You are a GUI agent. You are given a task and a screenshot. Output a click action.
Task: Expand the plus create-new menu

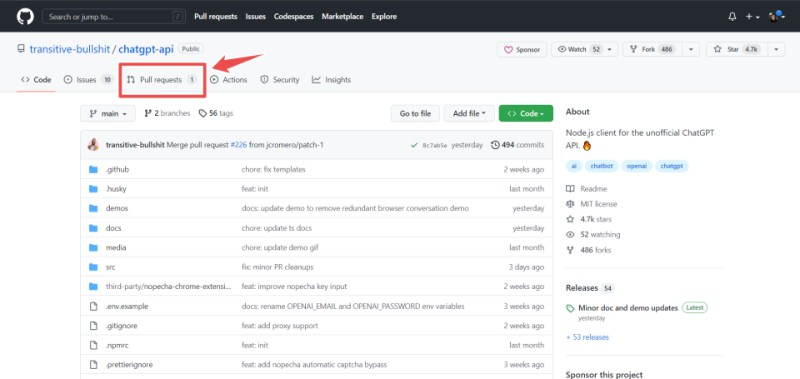point(753,17)
